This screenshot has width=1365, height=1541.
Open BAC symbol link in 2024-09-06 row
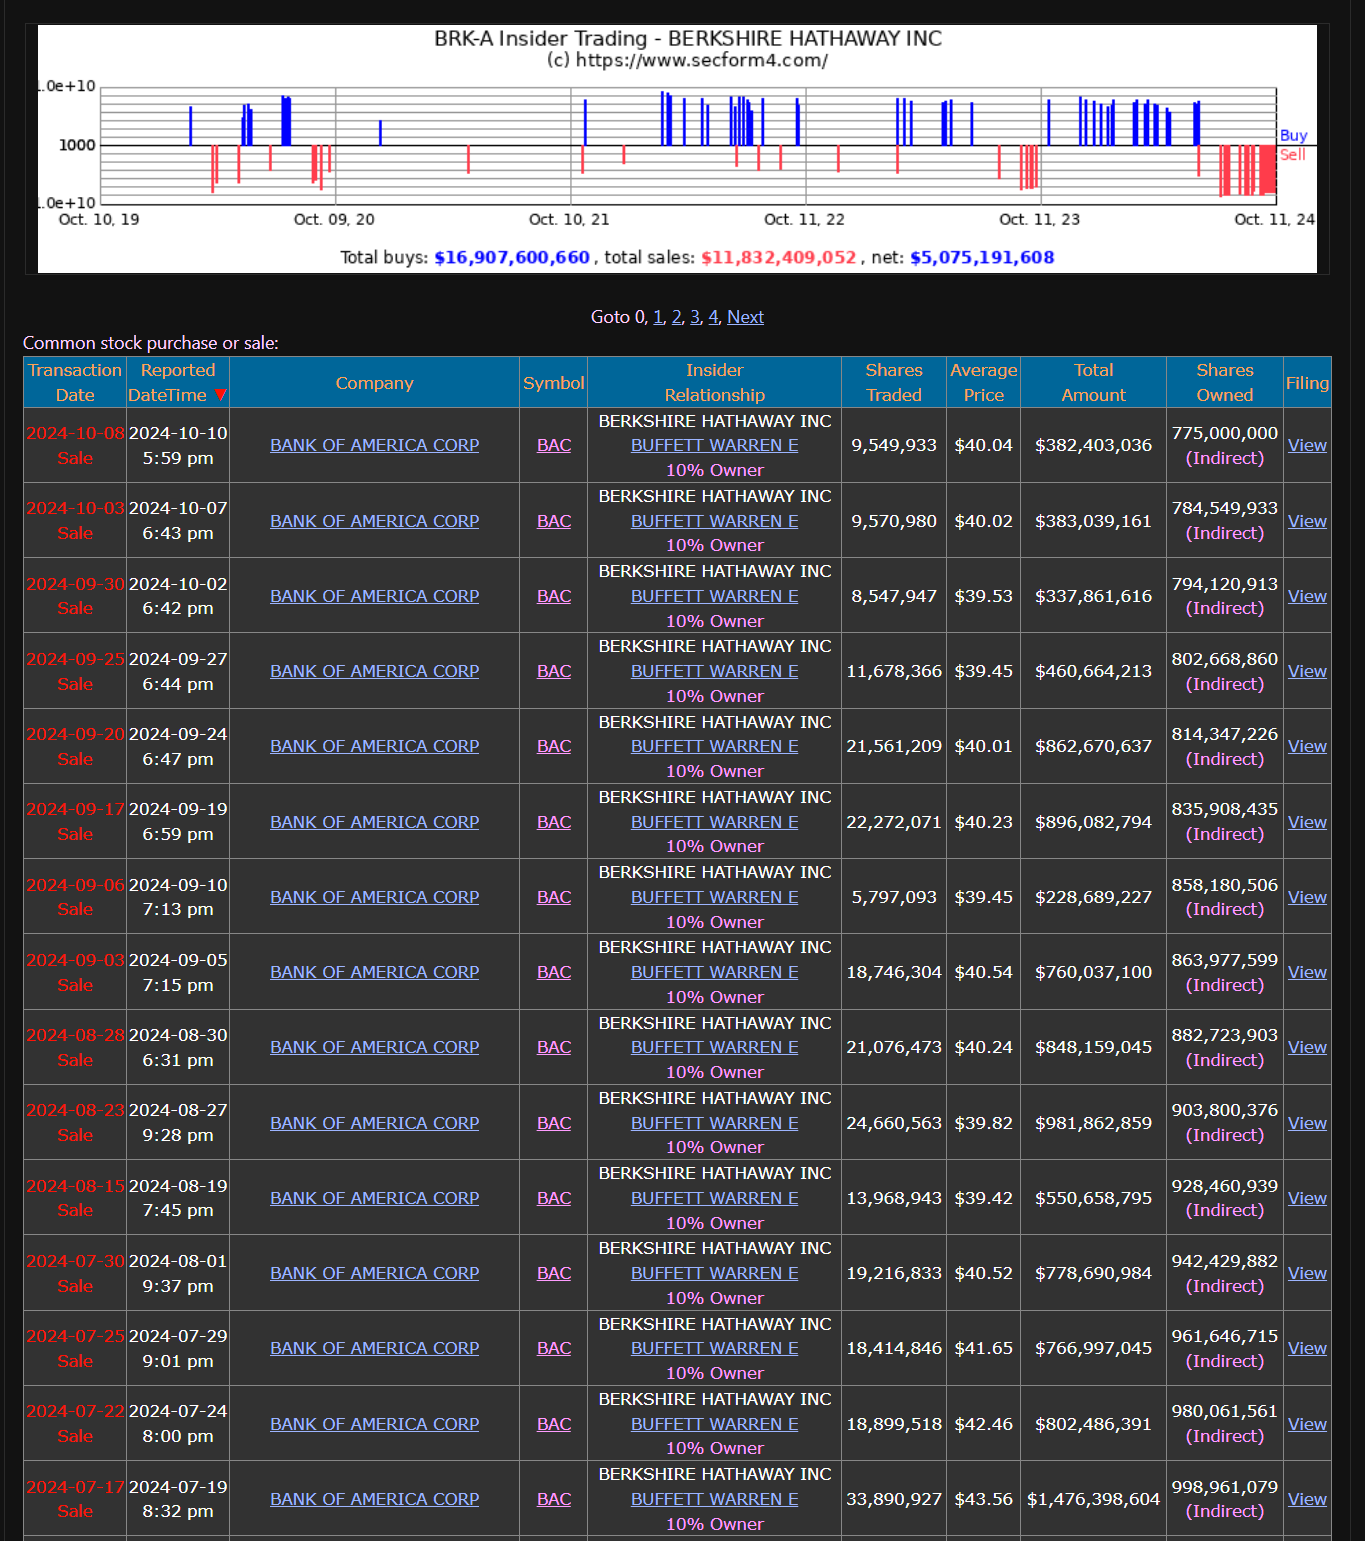554,897
